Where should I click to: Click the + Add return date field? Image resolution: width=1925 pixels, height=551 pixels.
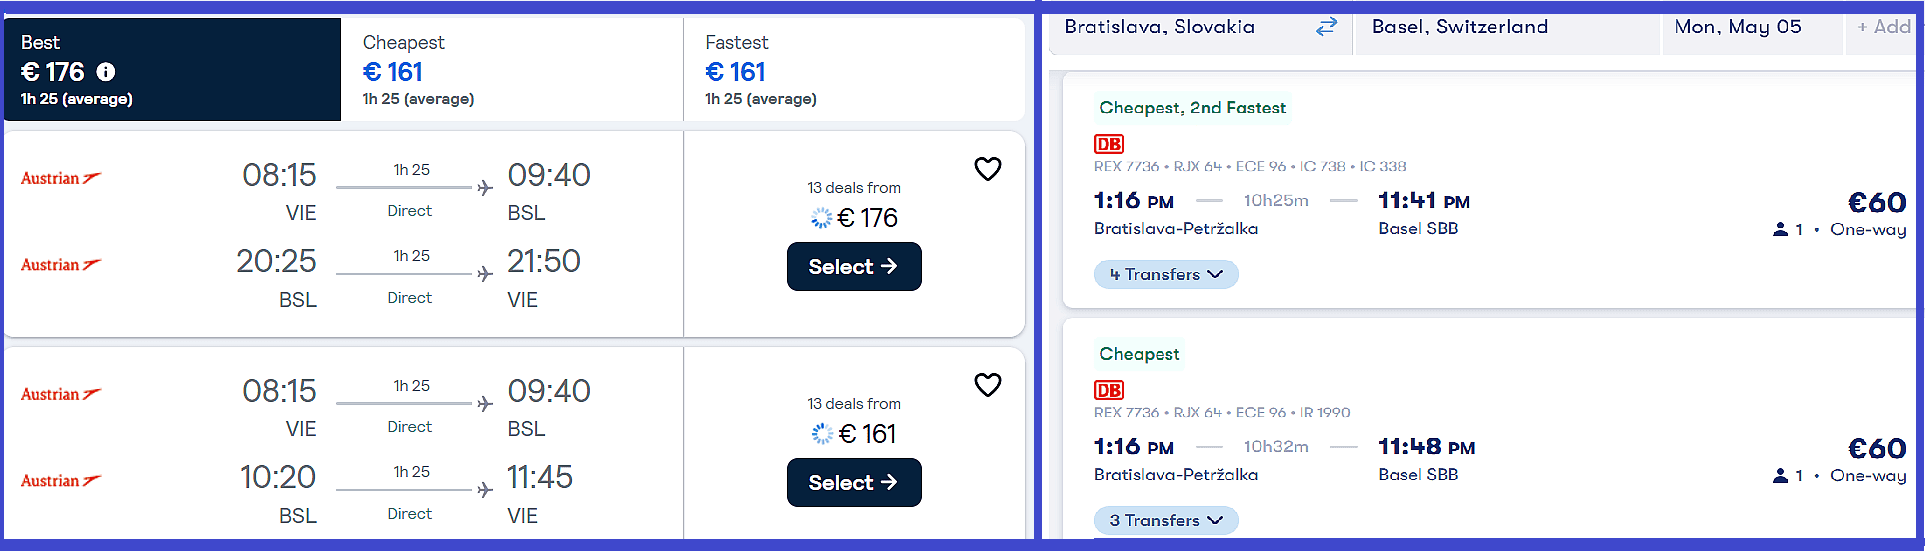(x=1884, y=27)
